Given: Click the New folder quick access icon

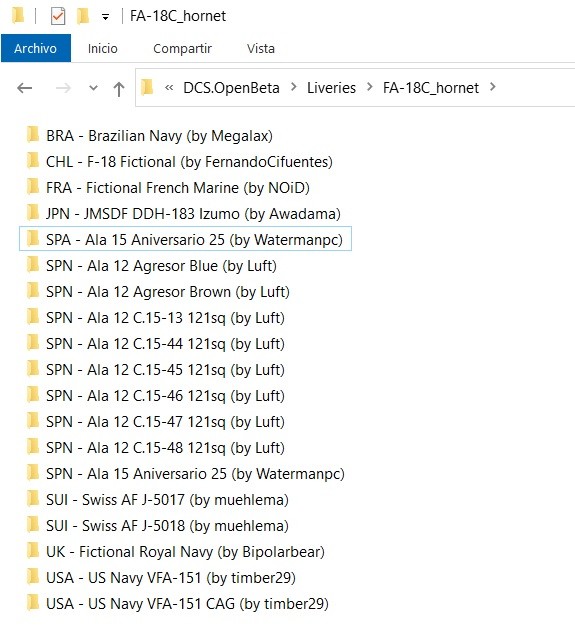Looking at the screenshot, I should pyautogui.click(x=83, y=16).
